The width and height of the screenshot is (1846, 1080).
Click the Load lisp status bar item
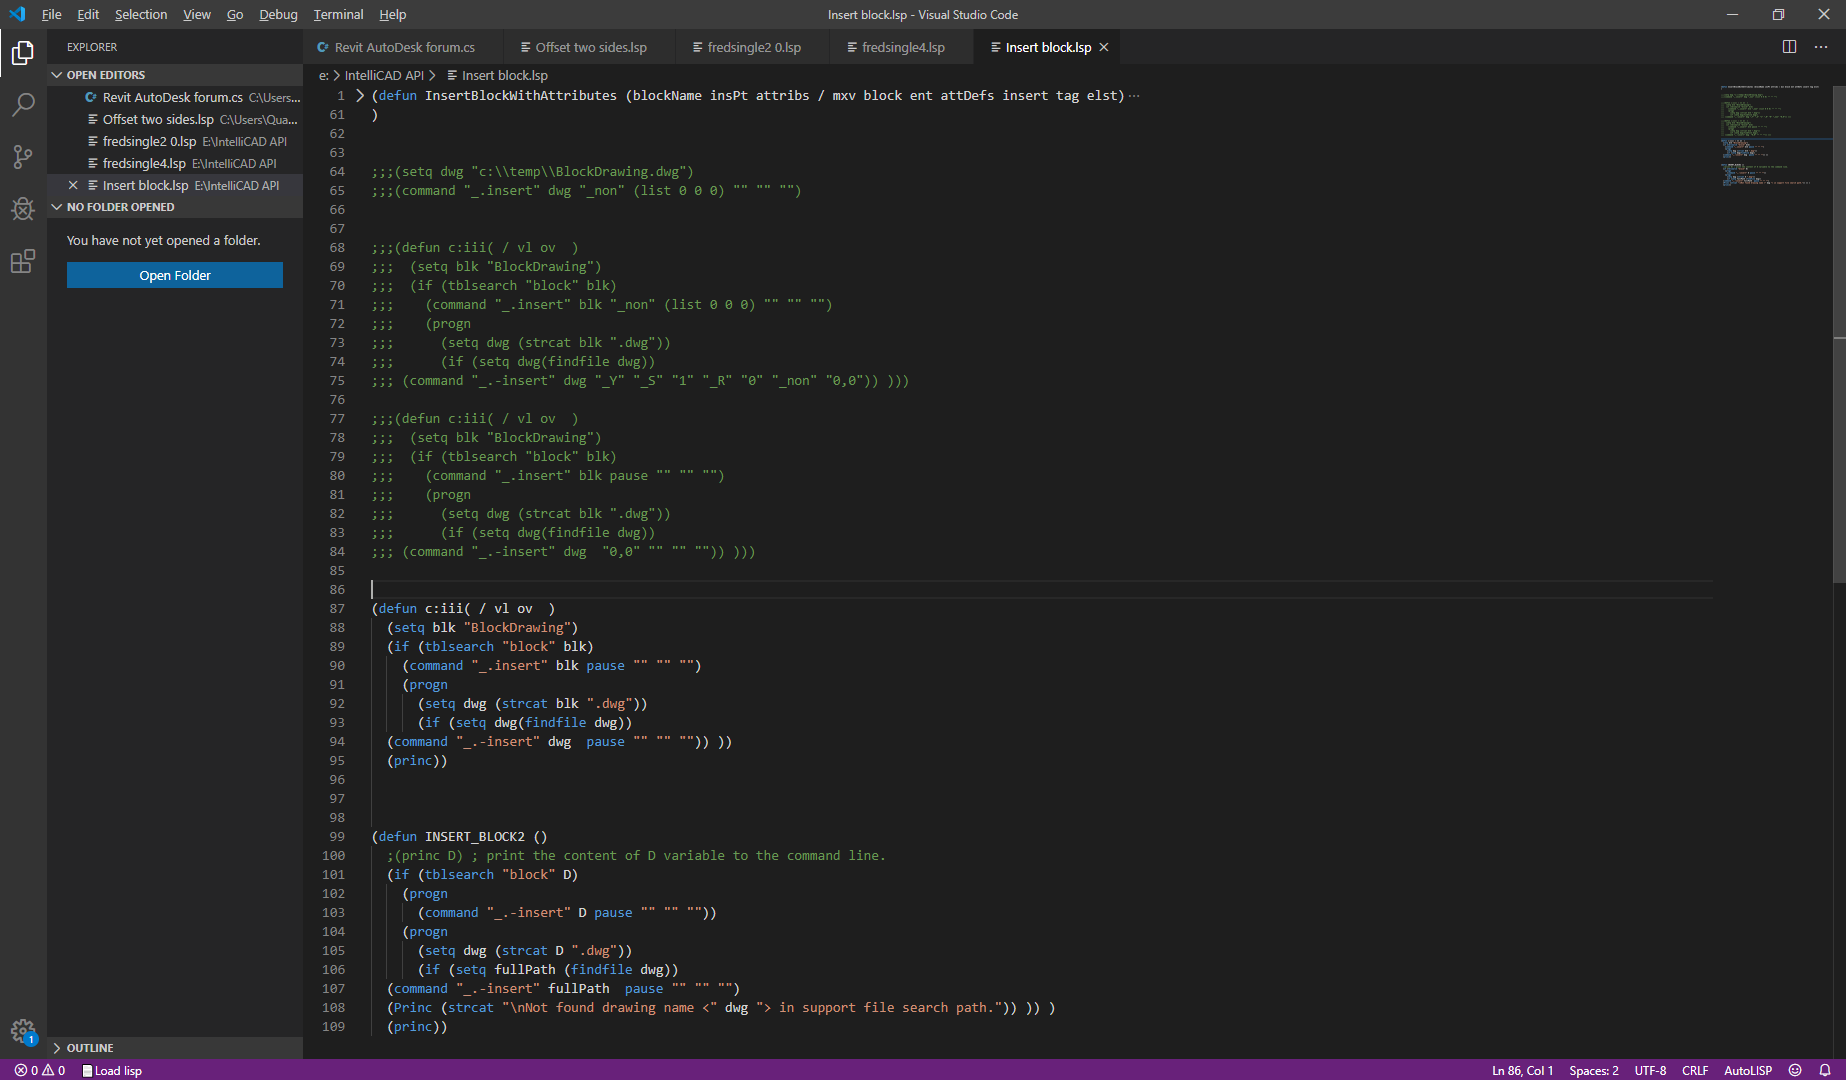[x=112, y=1070]
